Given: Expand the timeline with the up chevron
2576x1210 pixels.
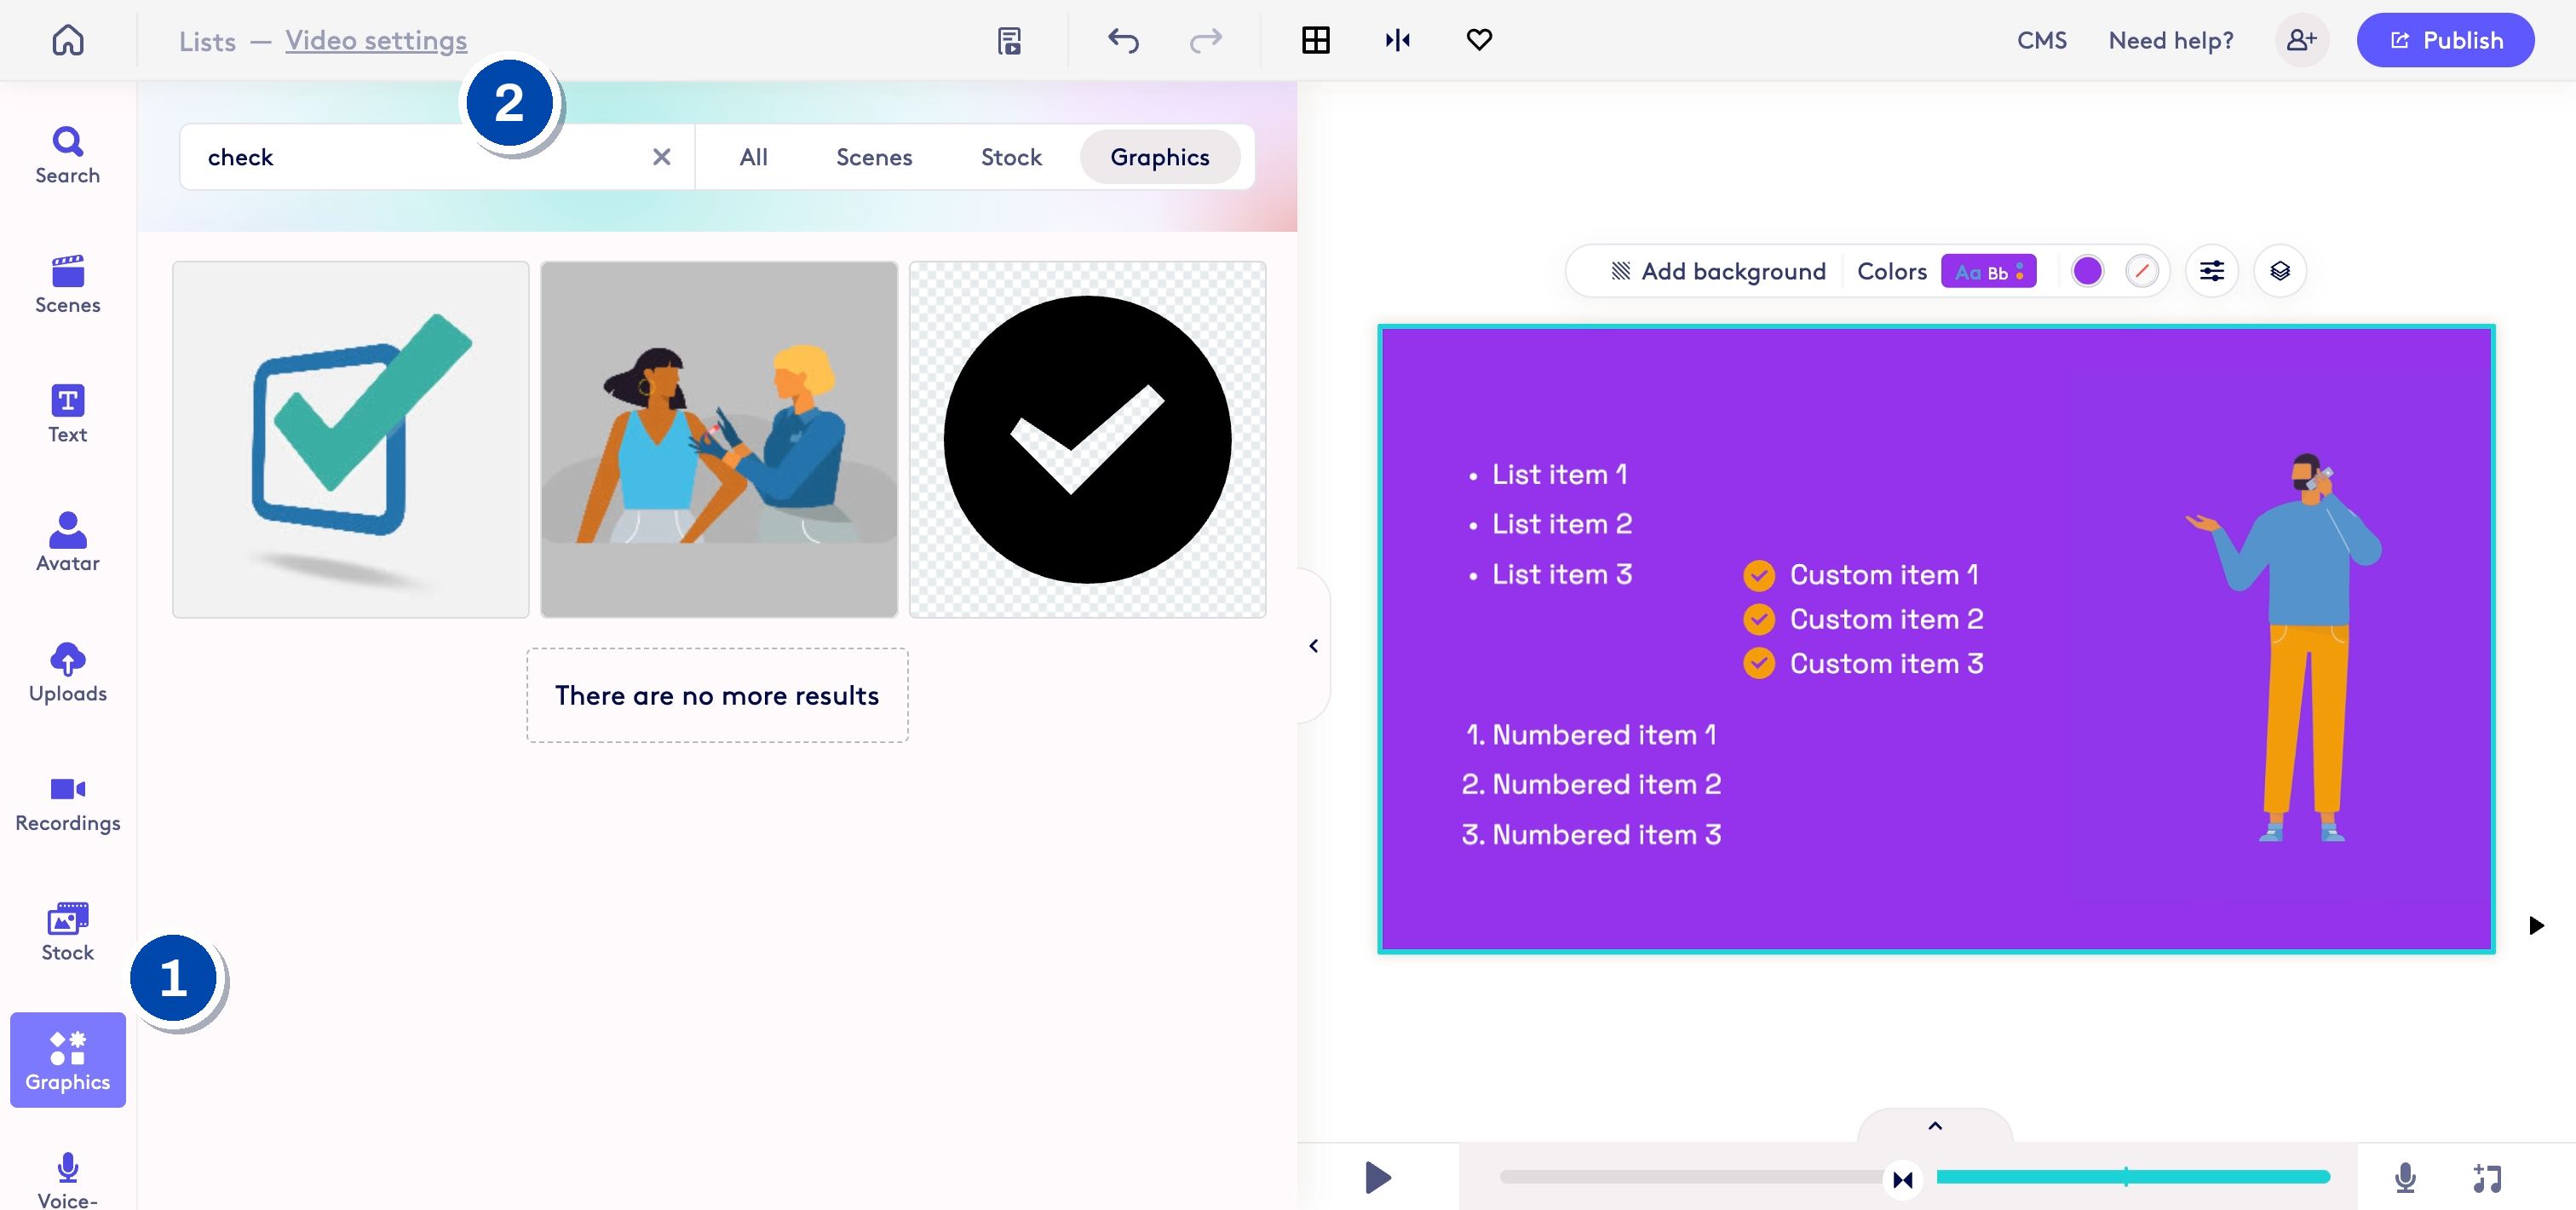Looking at the screenshot, I should [x=1934, y=1126].
